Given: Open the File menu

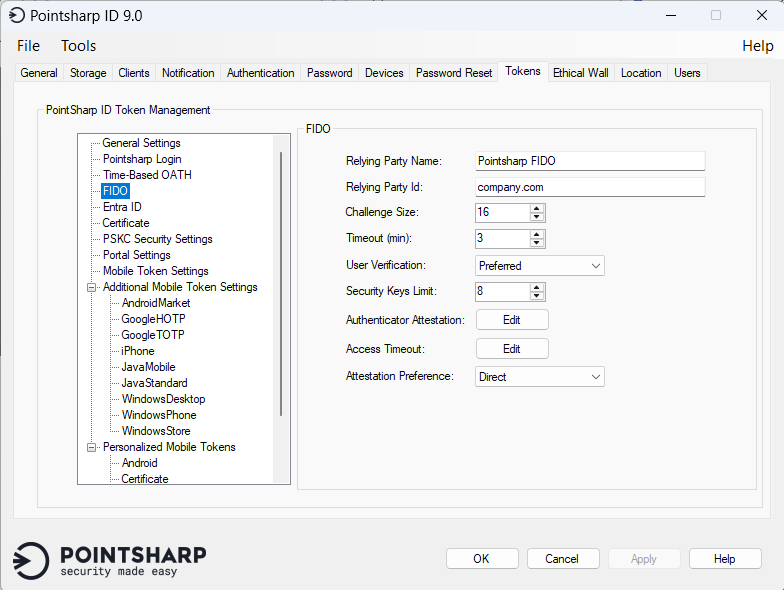Looking at the screenshot, I should 28,46.
